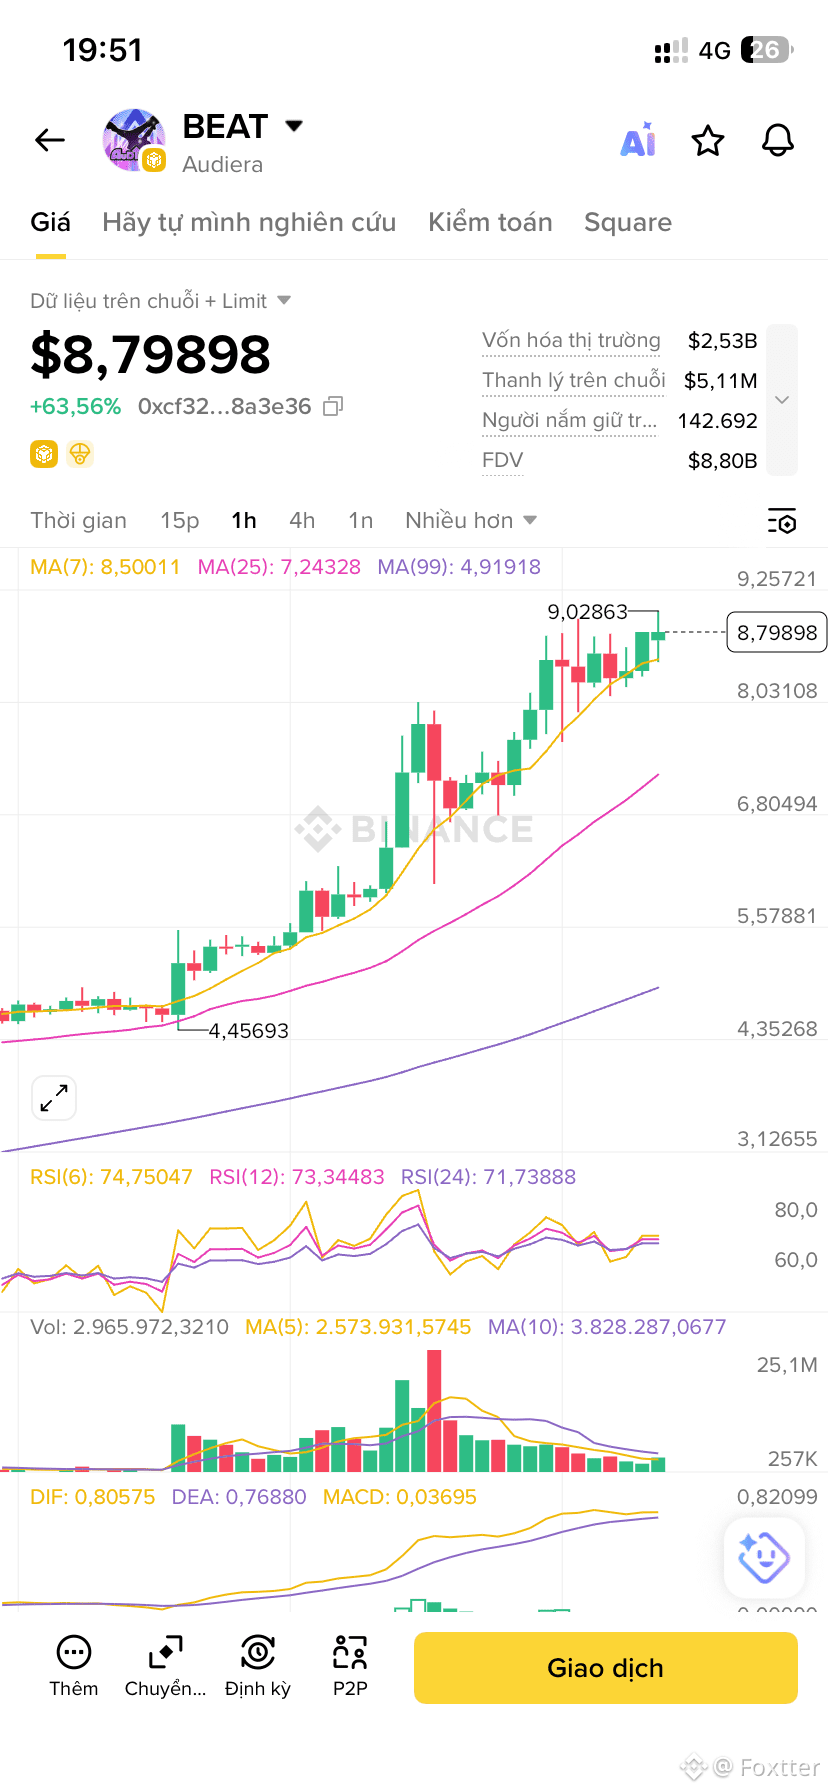Tap the tallest red volume bar
This screenshot has height=1792, width=828.
pos(434,1410)
